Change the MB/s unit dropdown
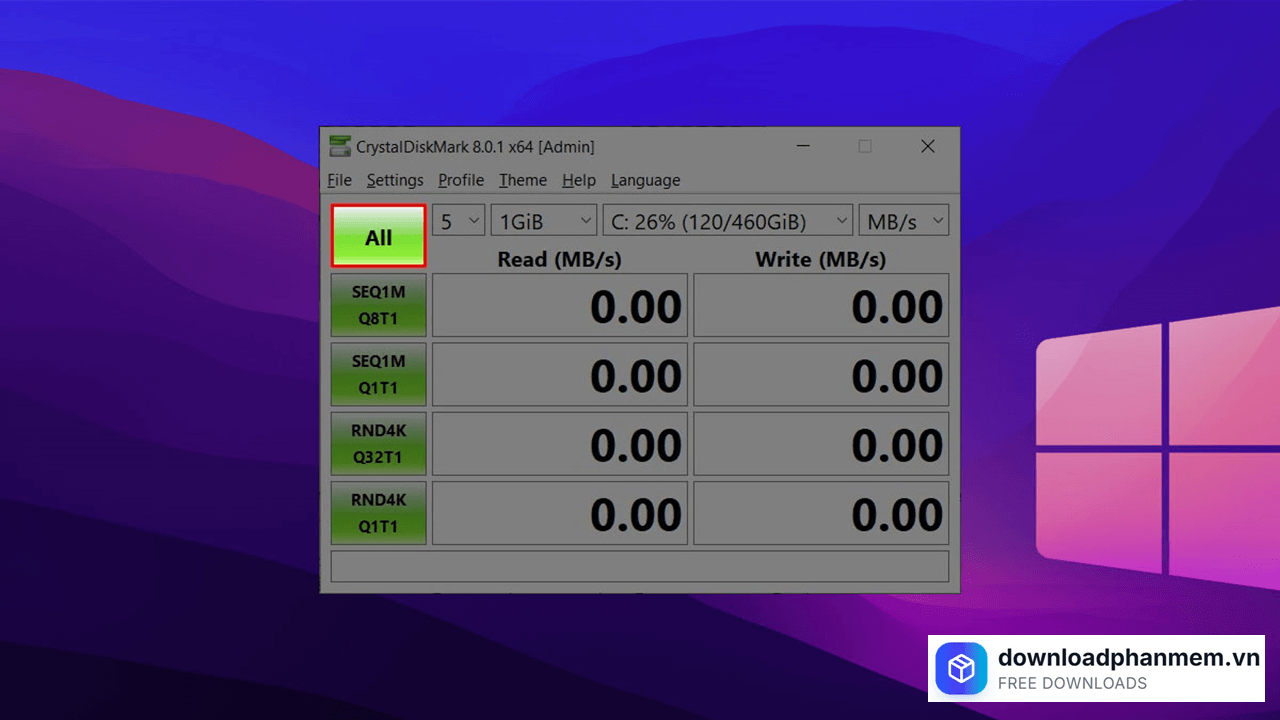The height and width of the screenshot is (720, 1280). click(903, 221)
